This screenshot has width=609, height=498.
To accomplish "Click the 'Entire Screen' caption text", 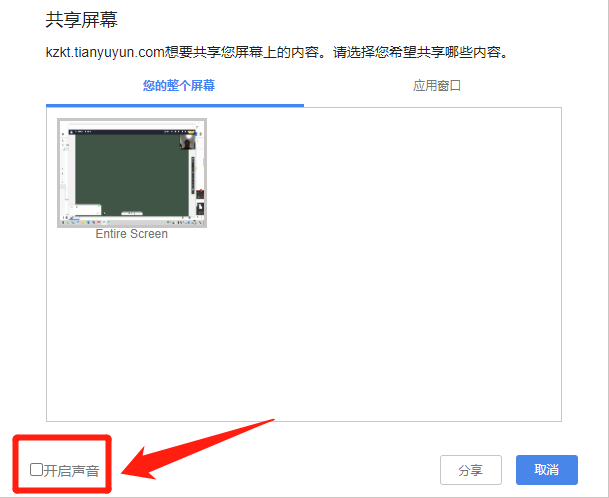I will tap(132, 234).
